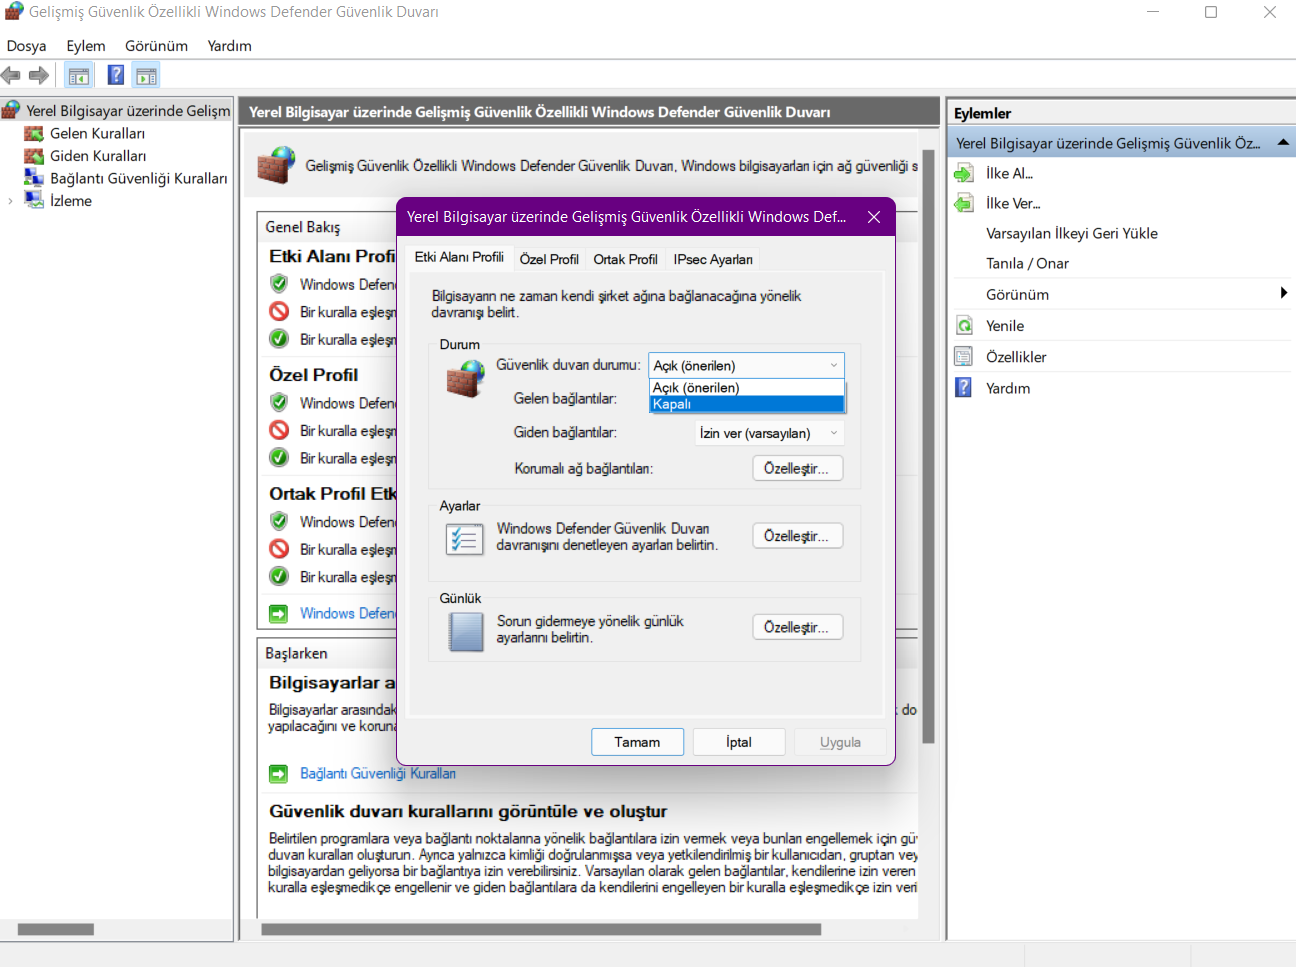Screen dimensions: 1296x967
Task: Click Varsayılan İlkeyi Geri Yükle action
Action: 1072,233
